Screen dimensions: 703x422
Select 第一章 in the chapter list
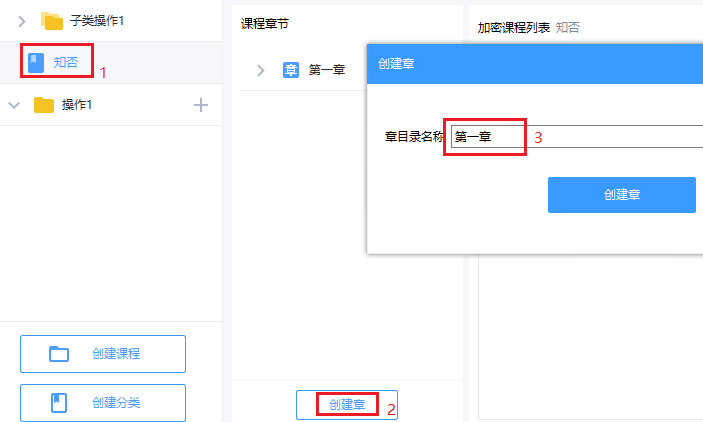click(327, 70)
